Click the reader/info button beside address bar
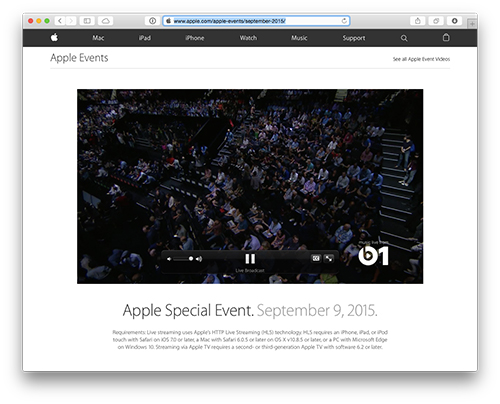 [x=152, y=21]
